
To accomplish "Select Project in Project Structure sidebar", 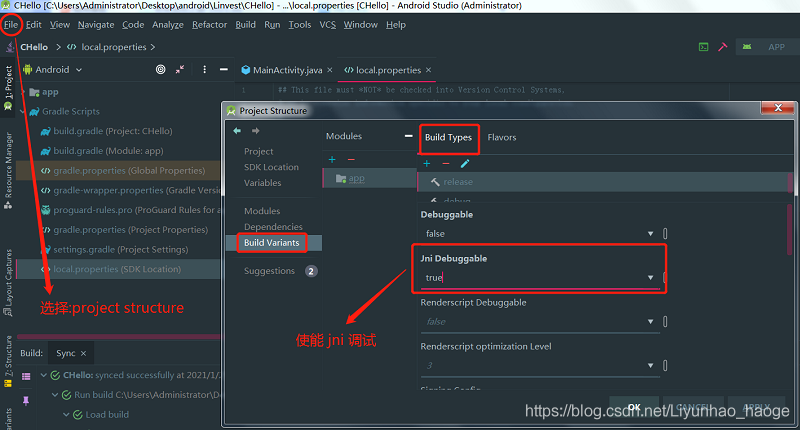I will pos(259,151).
